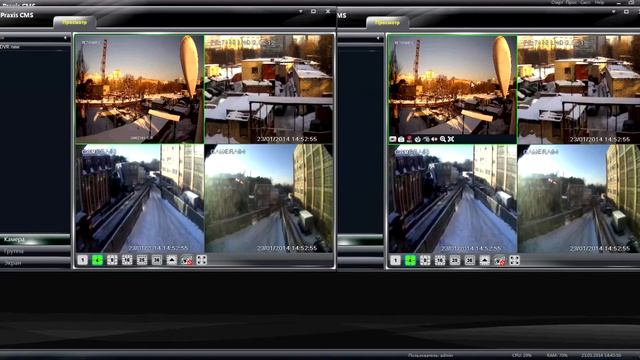Image resolution: width=640 pixels, height=360 pixels.
Task: Click RAM usage in status bar
Action: (x=557, y=356)
